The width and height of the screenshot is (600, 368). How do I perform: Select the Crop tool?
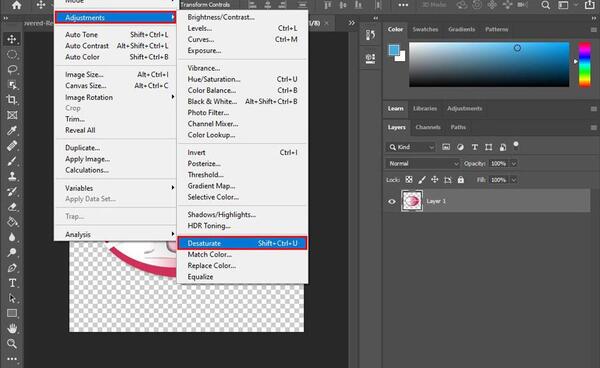(x=12, y=100)
